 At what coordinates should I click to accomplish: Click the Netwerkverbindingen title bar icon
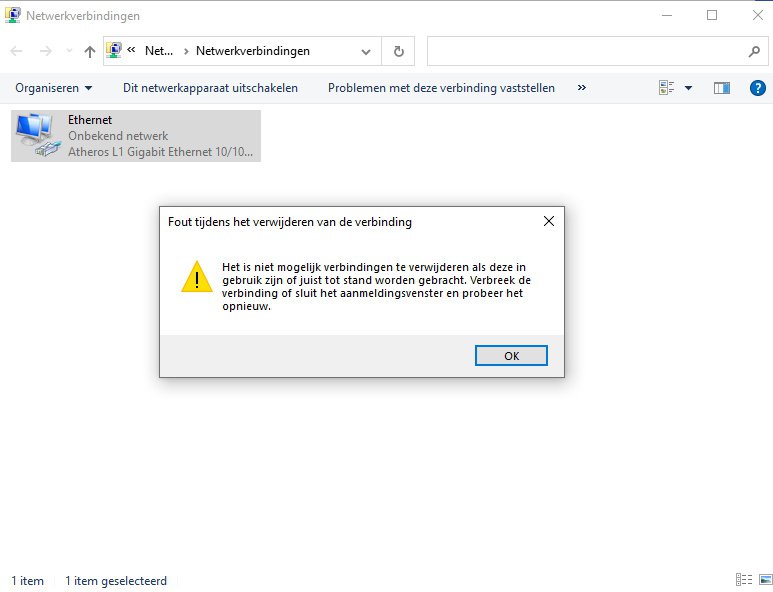pos(12,15)
